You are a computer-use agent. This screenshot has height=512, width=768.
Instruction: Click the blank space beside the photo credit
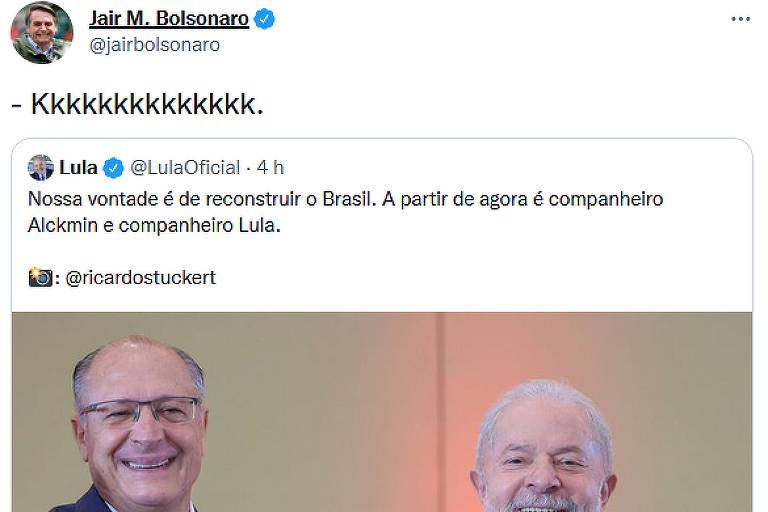tap(480, 278)
